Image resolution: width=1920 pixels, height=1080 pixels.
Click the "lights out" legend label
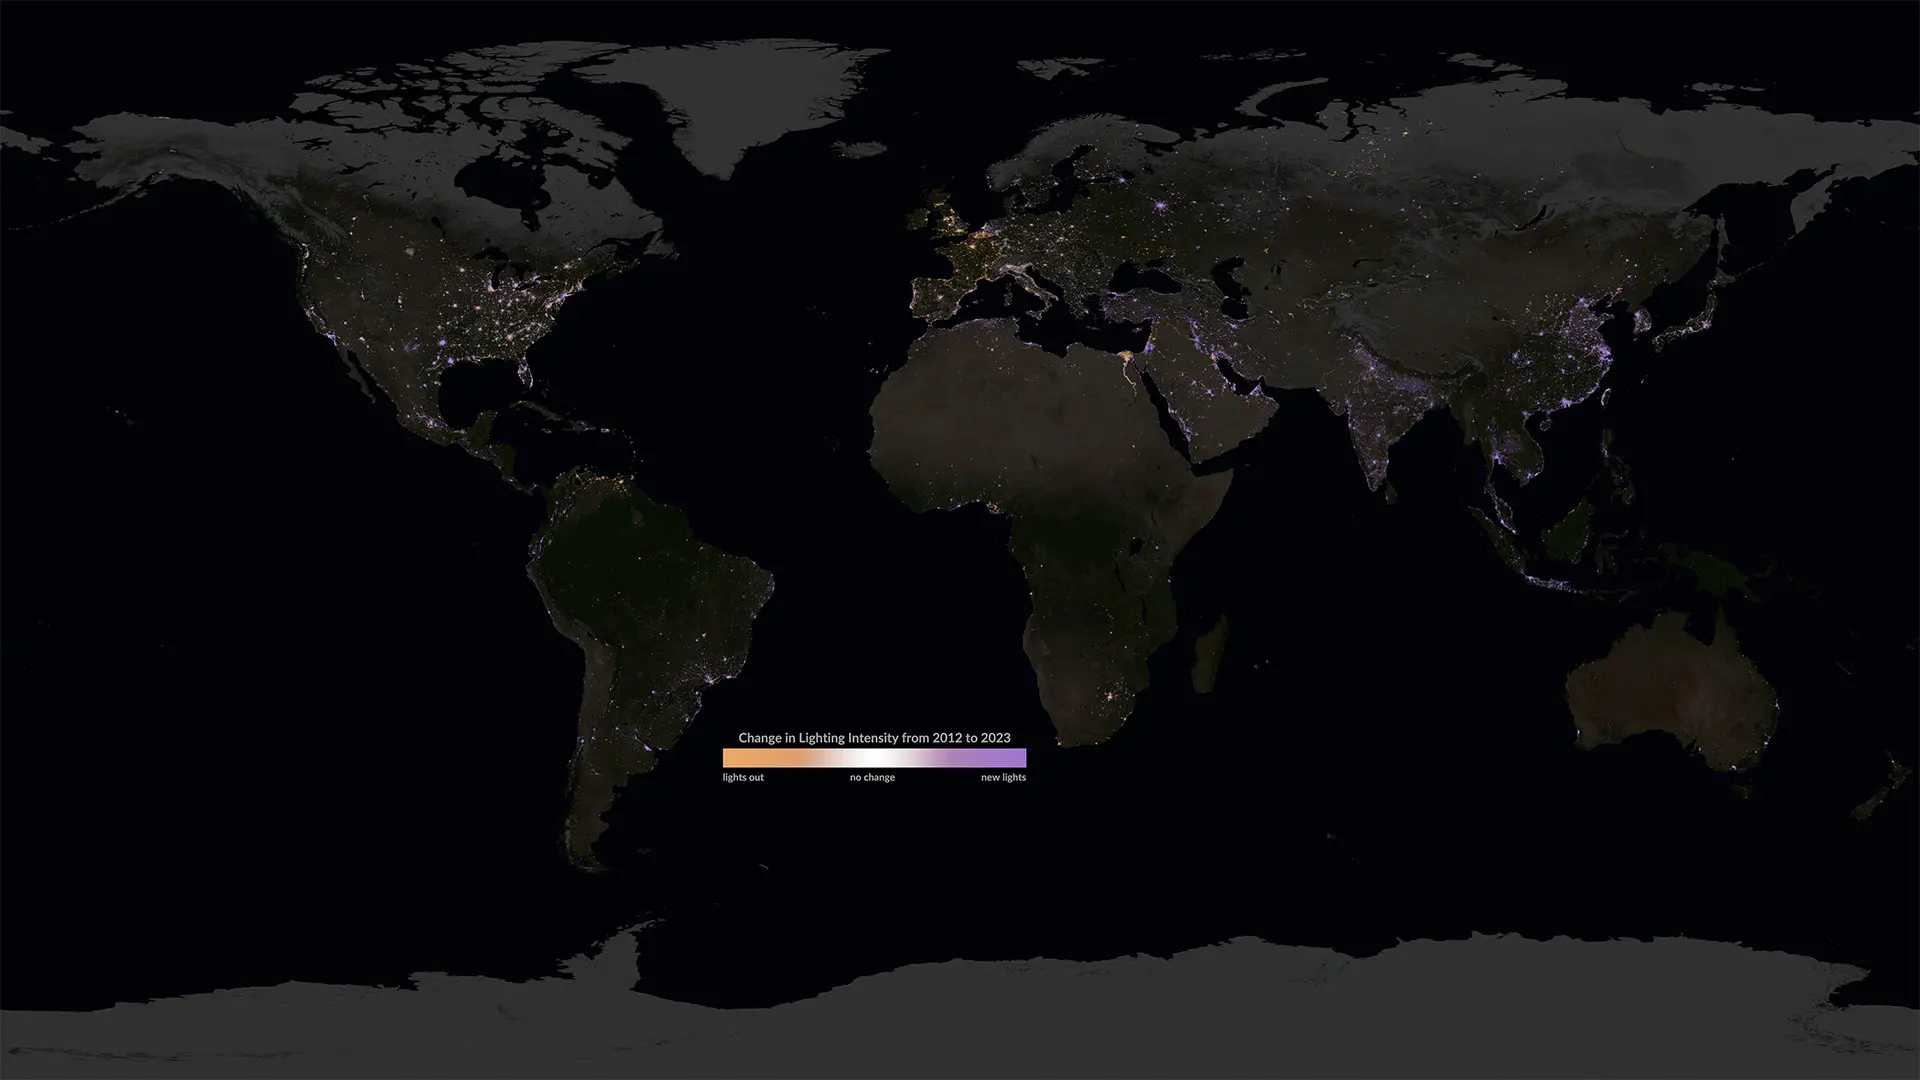point(743,777)
